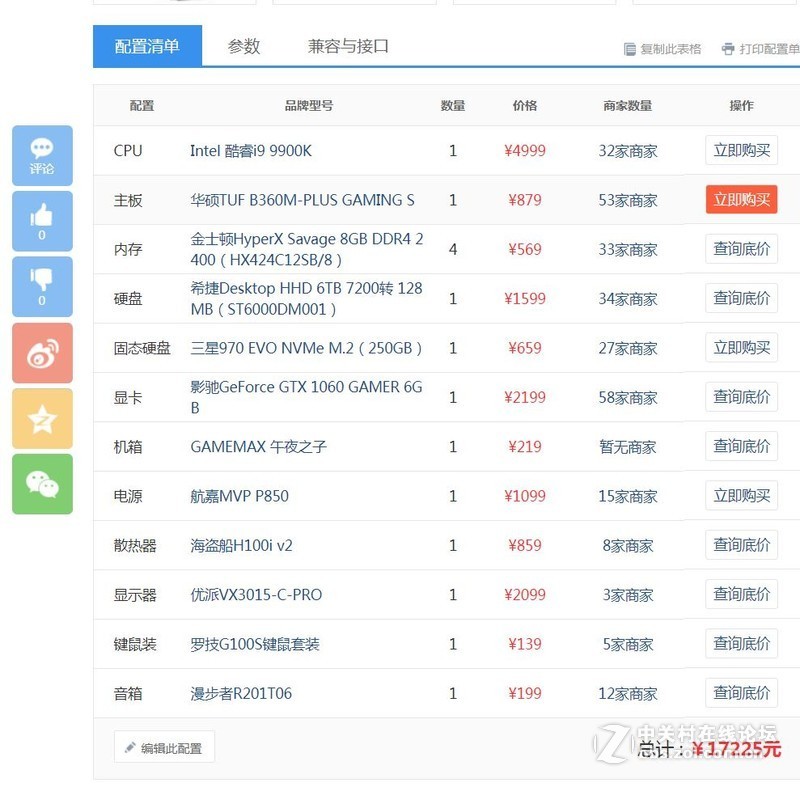This screenshot has width=800, height=787.
Task: Open the 罗技G100S键鼠套装 link
Action: coord(255,644)
